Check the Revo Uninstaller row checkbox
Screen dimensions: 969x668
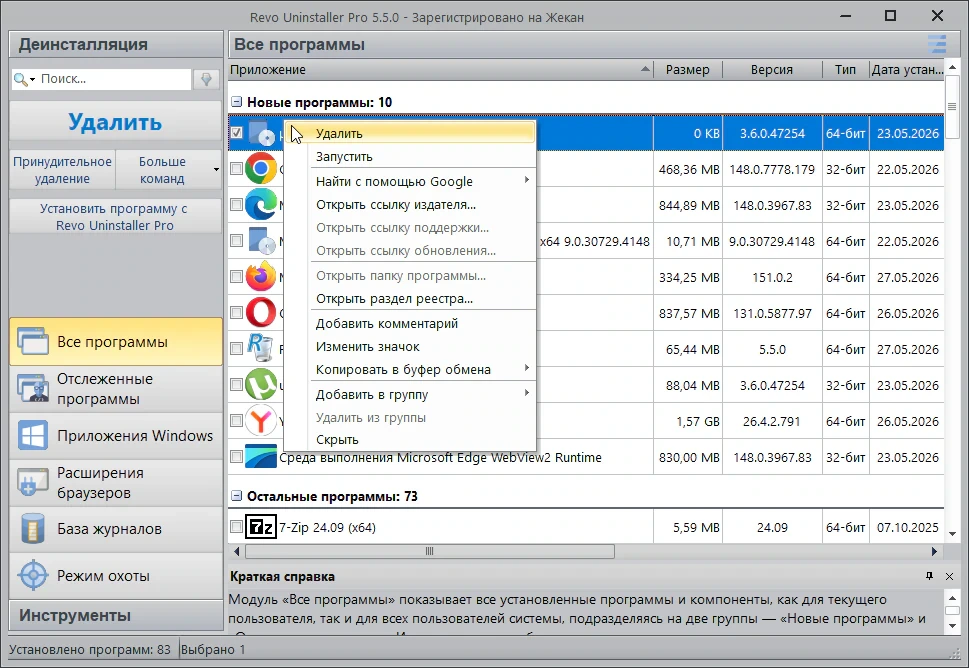click(x=236, y=349)
